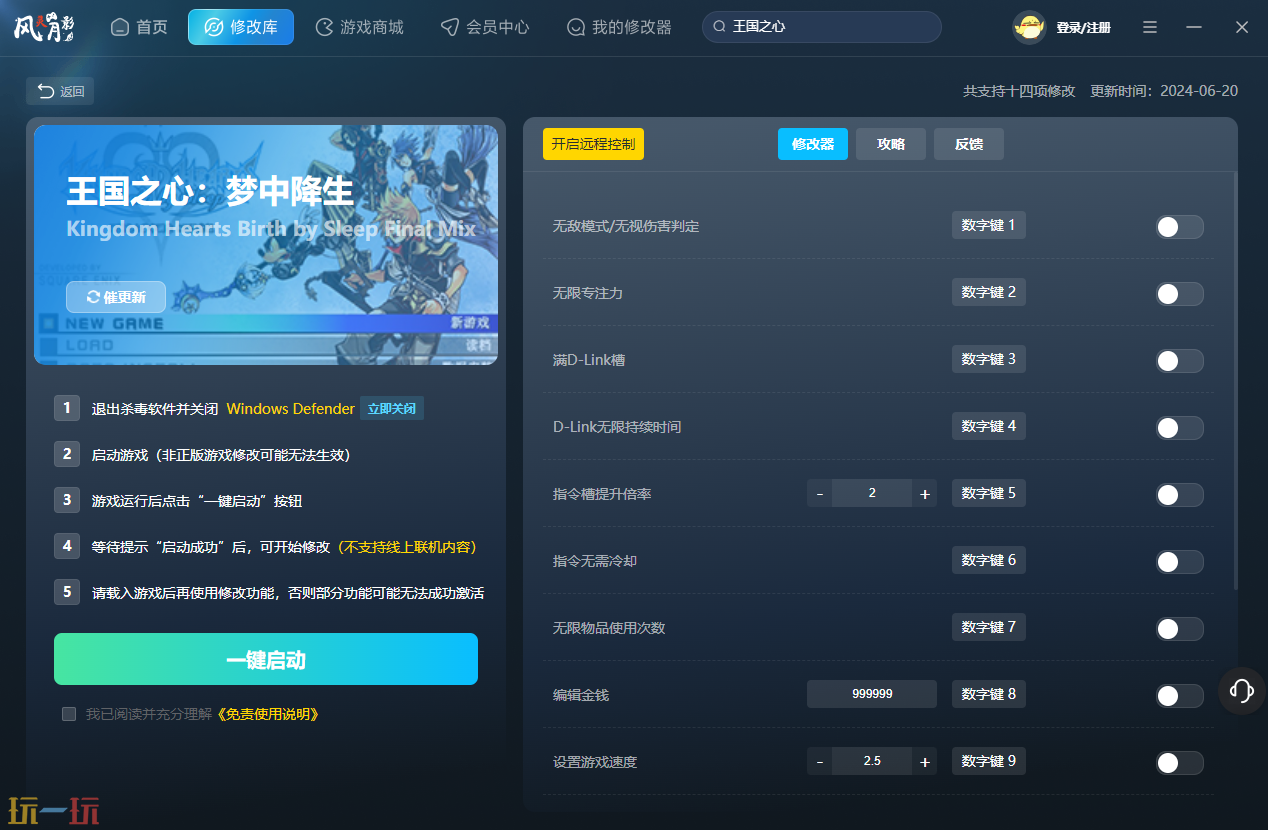Open customer service headset icon

click(1242, 690)
